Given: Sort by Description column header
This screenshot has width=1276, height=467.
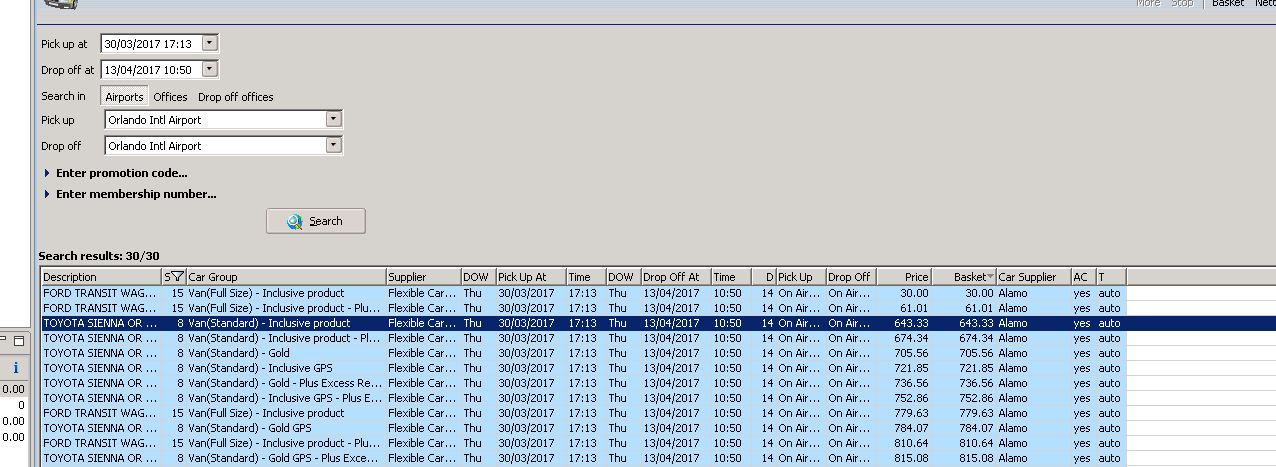Looking at the screenshot, I should tap(101, 277).
